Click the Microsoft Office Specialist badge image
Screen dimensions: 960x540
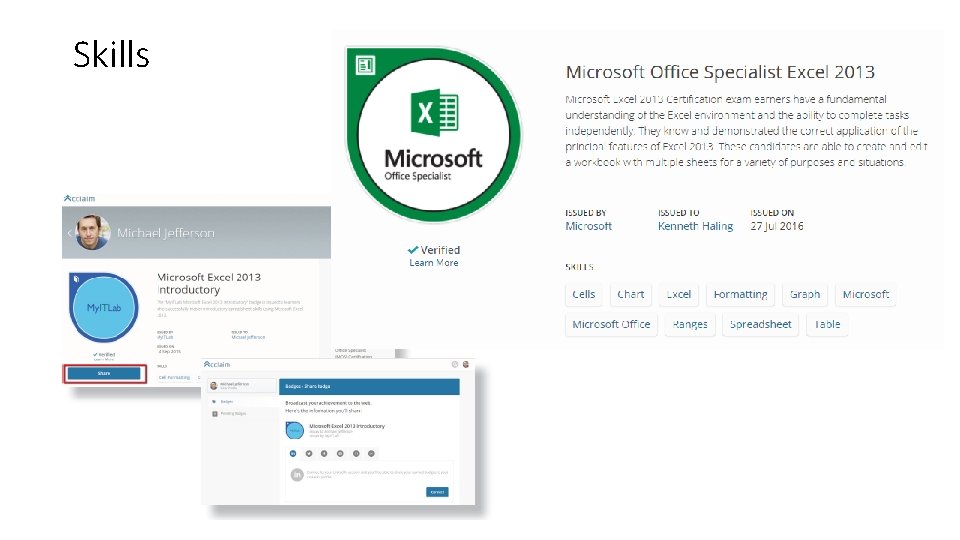pos(433,135)
